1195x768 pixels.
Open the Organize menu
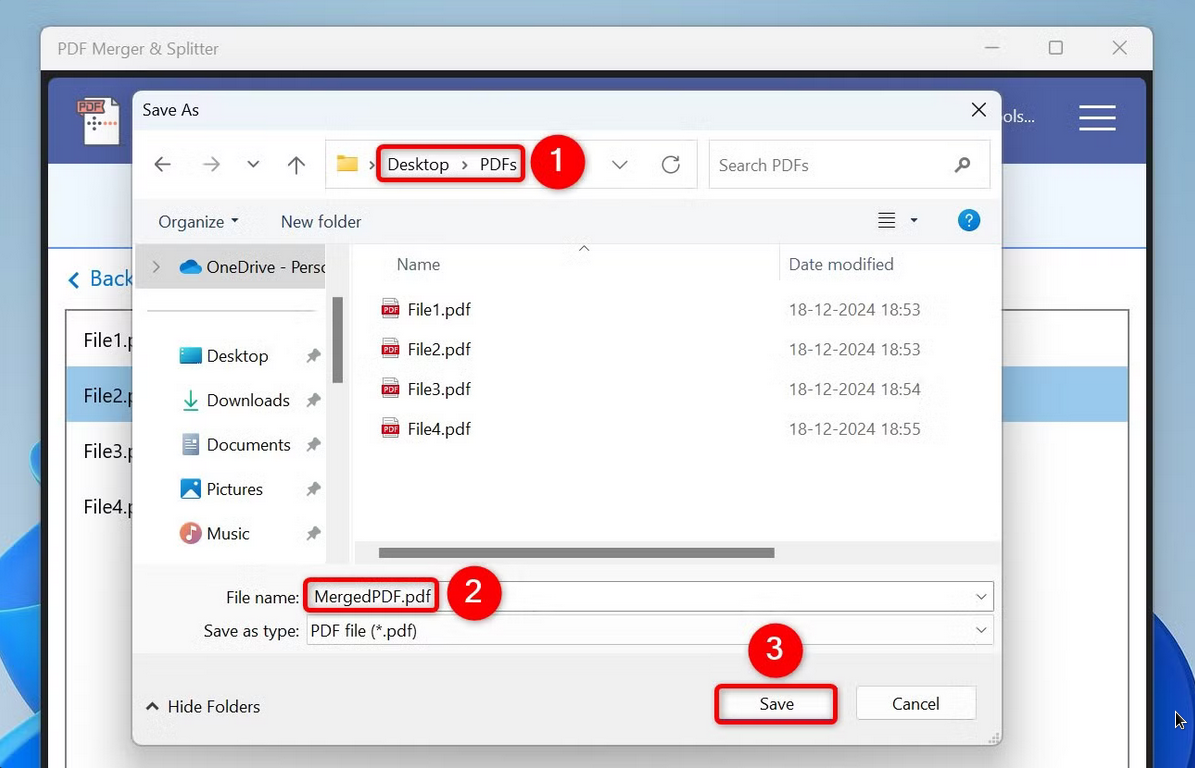(x=198, y=222)
